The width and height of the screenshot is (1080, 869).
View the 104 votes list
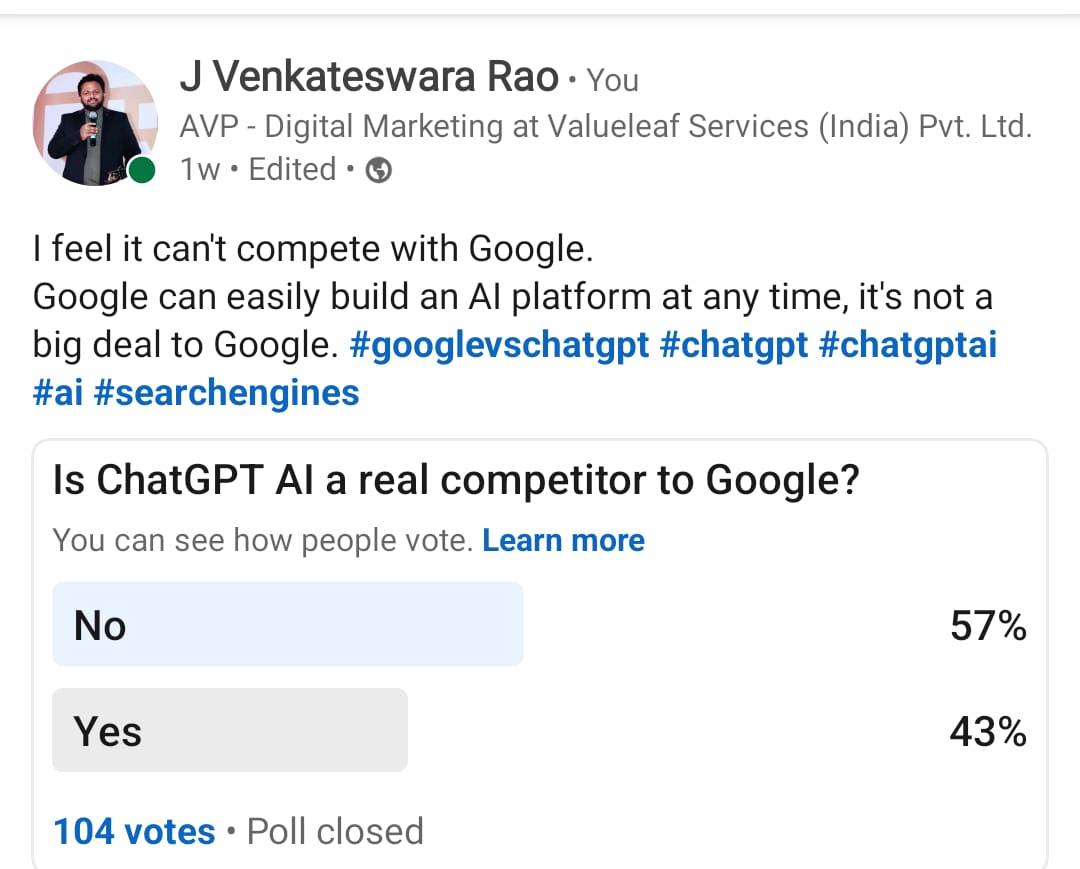(134, 831)
